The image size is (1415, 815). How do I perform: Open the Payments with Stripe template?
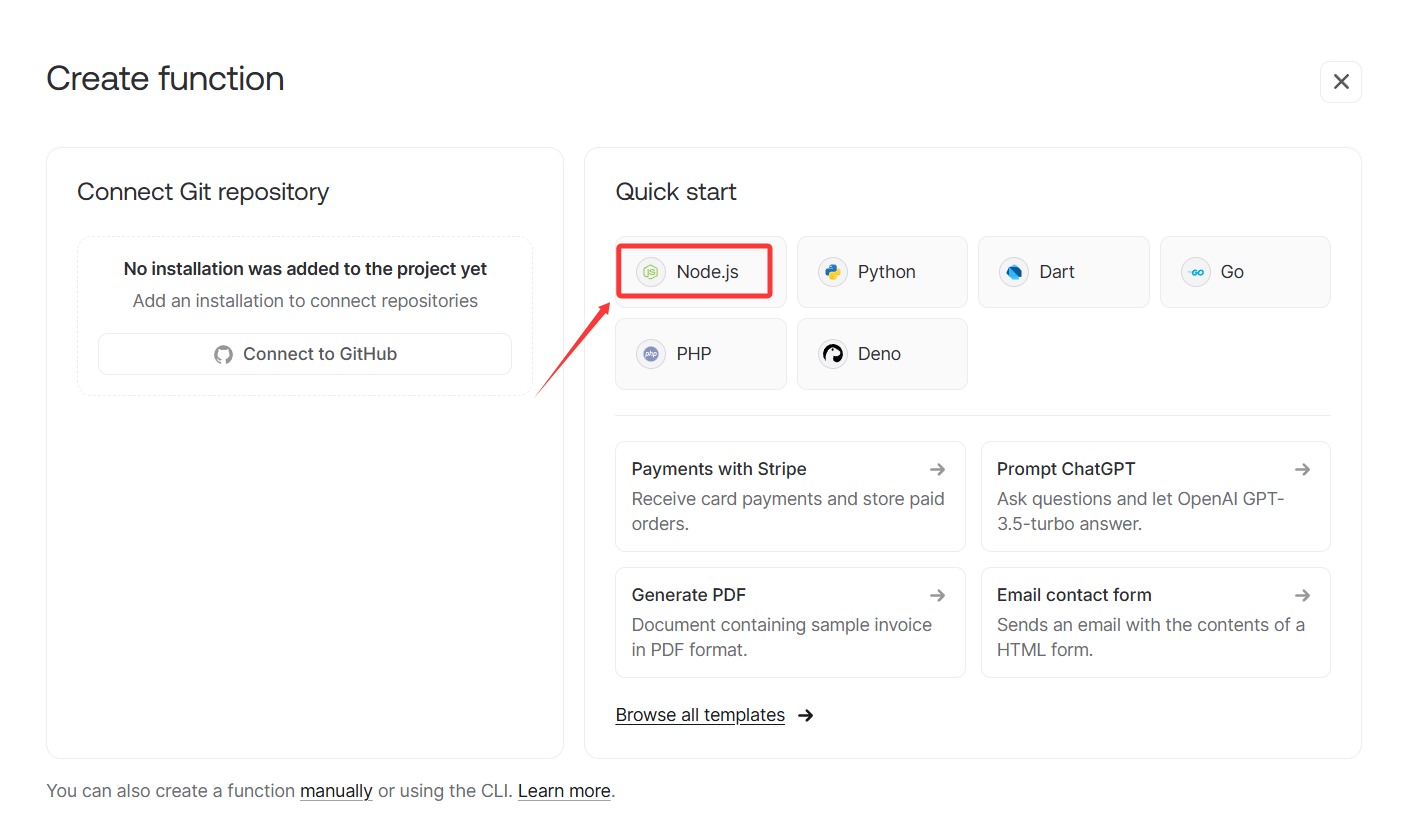click(719, 469)
